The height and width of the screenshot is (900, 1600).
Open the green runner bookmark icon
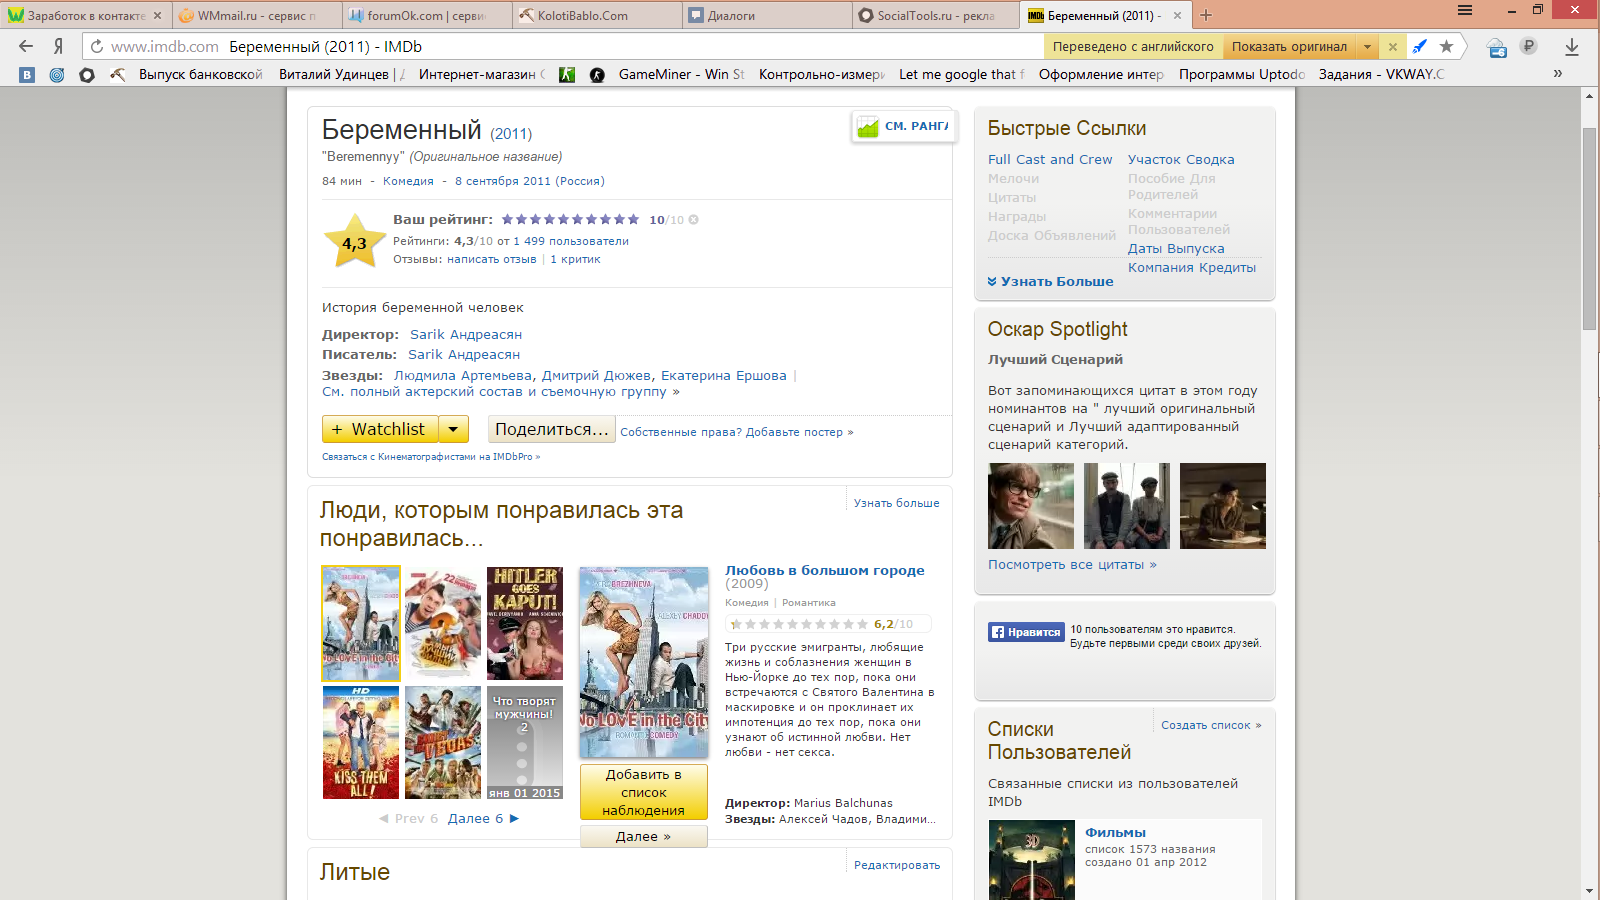(x=567, y=74)
